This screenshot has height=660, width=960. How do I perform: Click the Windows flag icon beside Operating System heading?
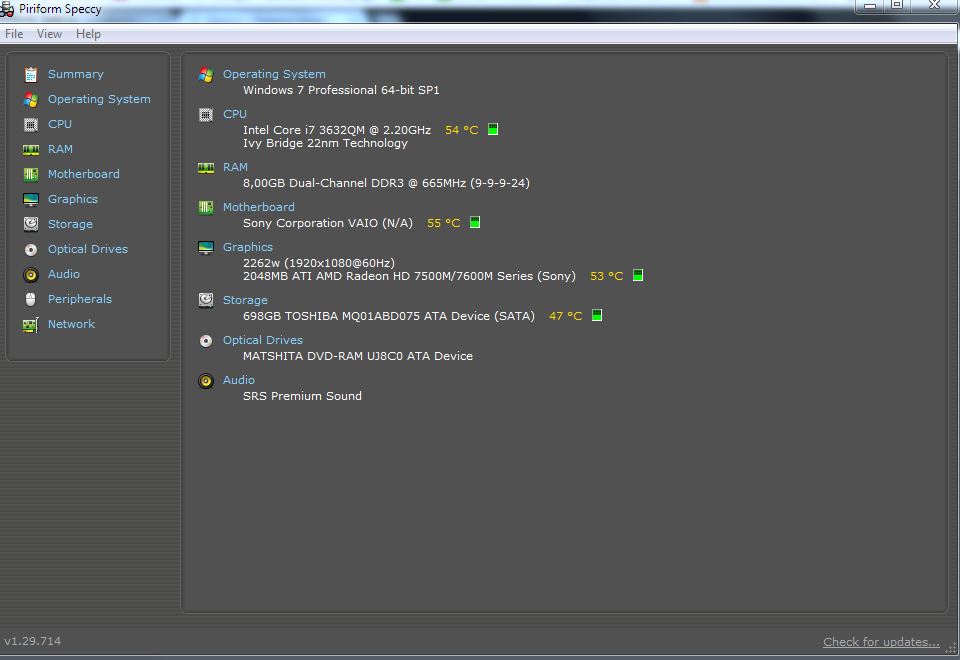(206, 75)
